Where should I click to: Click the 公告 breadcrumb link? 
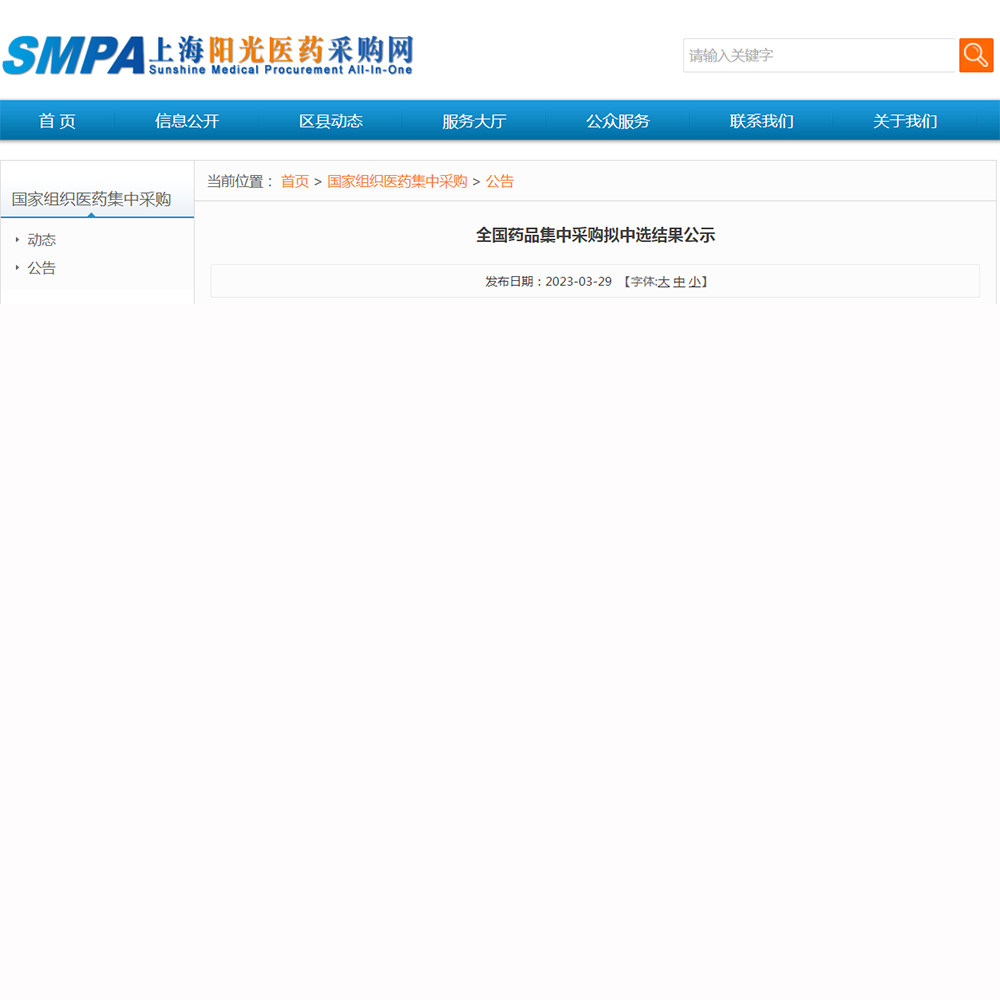tap(500, 181)
